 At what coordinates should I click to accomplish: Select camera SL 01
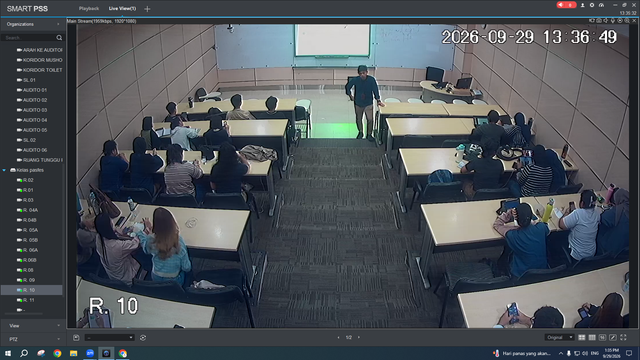click(26, 80)
